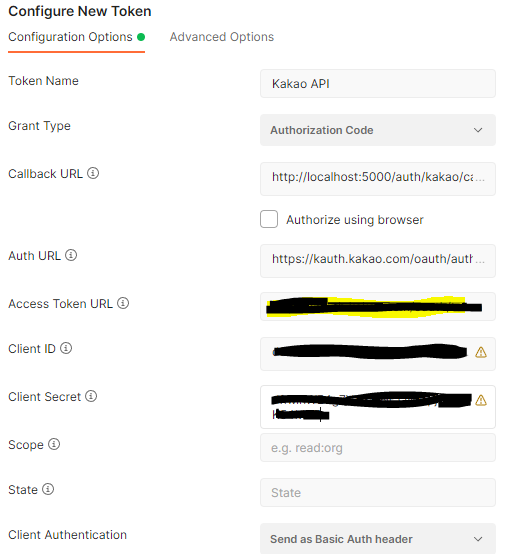Open the Auth URL info icon
The image size is (509, 554).
pyautogui.click(x=71, y=255)
